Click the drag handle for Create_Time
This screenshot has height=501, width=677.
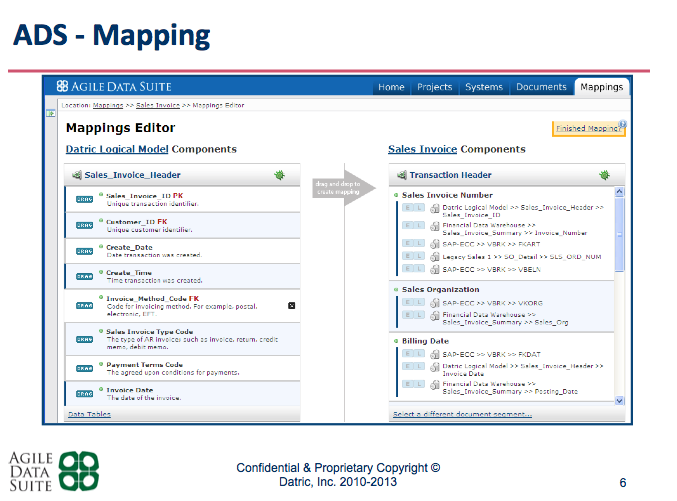[84, 276]
